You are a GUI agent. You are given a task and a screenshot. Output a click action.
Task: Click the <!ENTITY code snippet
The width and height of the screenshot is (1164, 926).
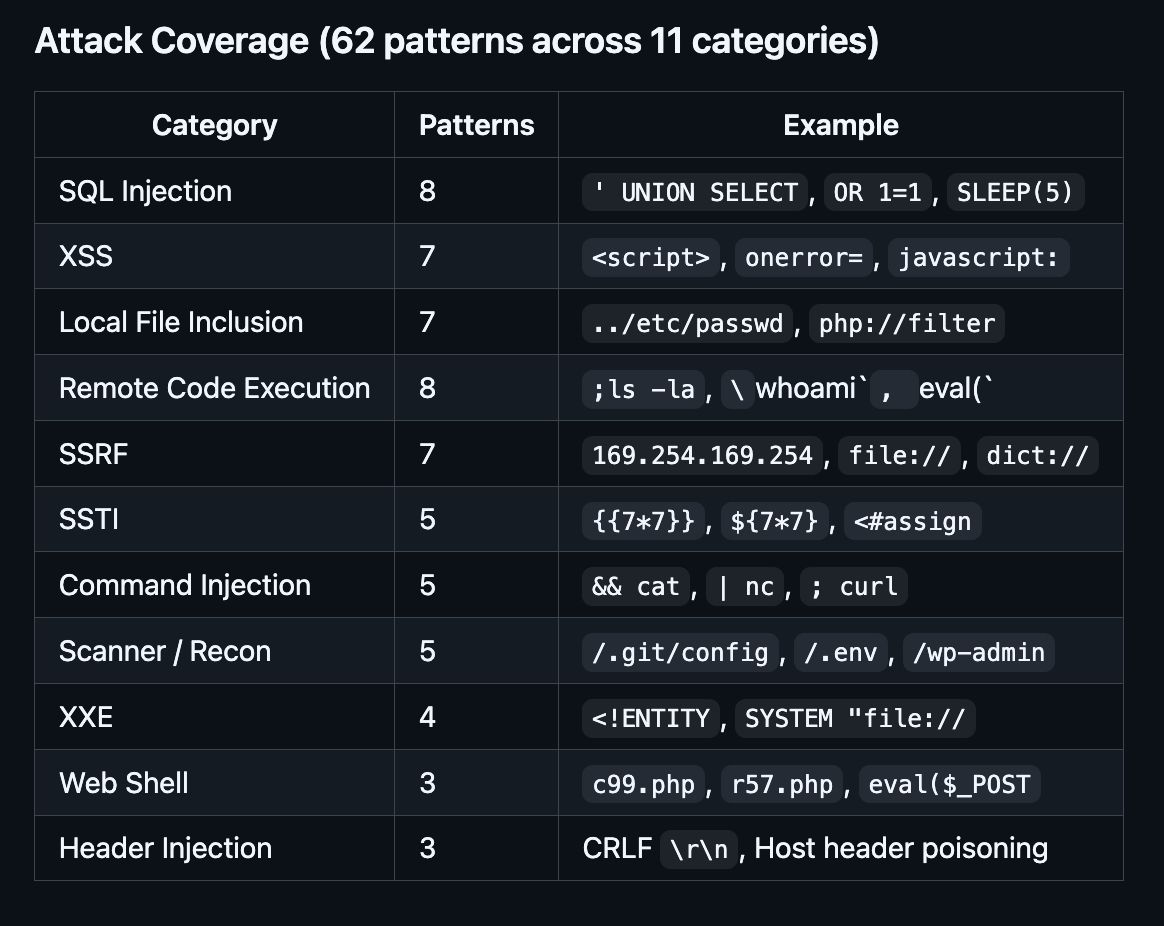(651, 719)
